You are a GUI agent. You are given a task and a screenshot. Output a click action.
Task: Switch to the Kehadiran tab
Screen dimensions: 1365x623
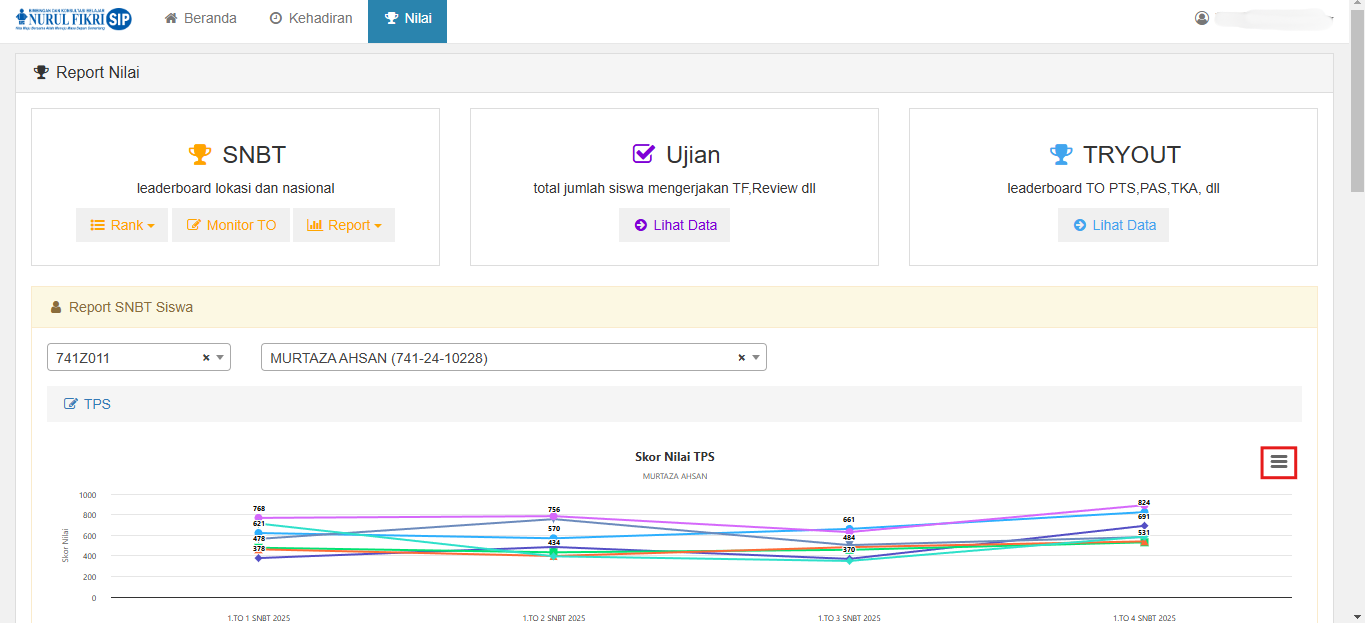coord(310,18)
